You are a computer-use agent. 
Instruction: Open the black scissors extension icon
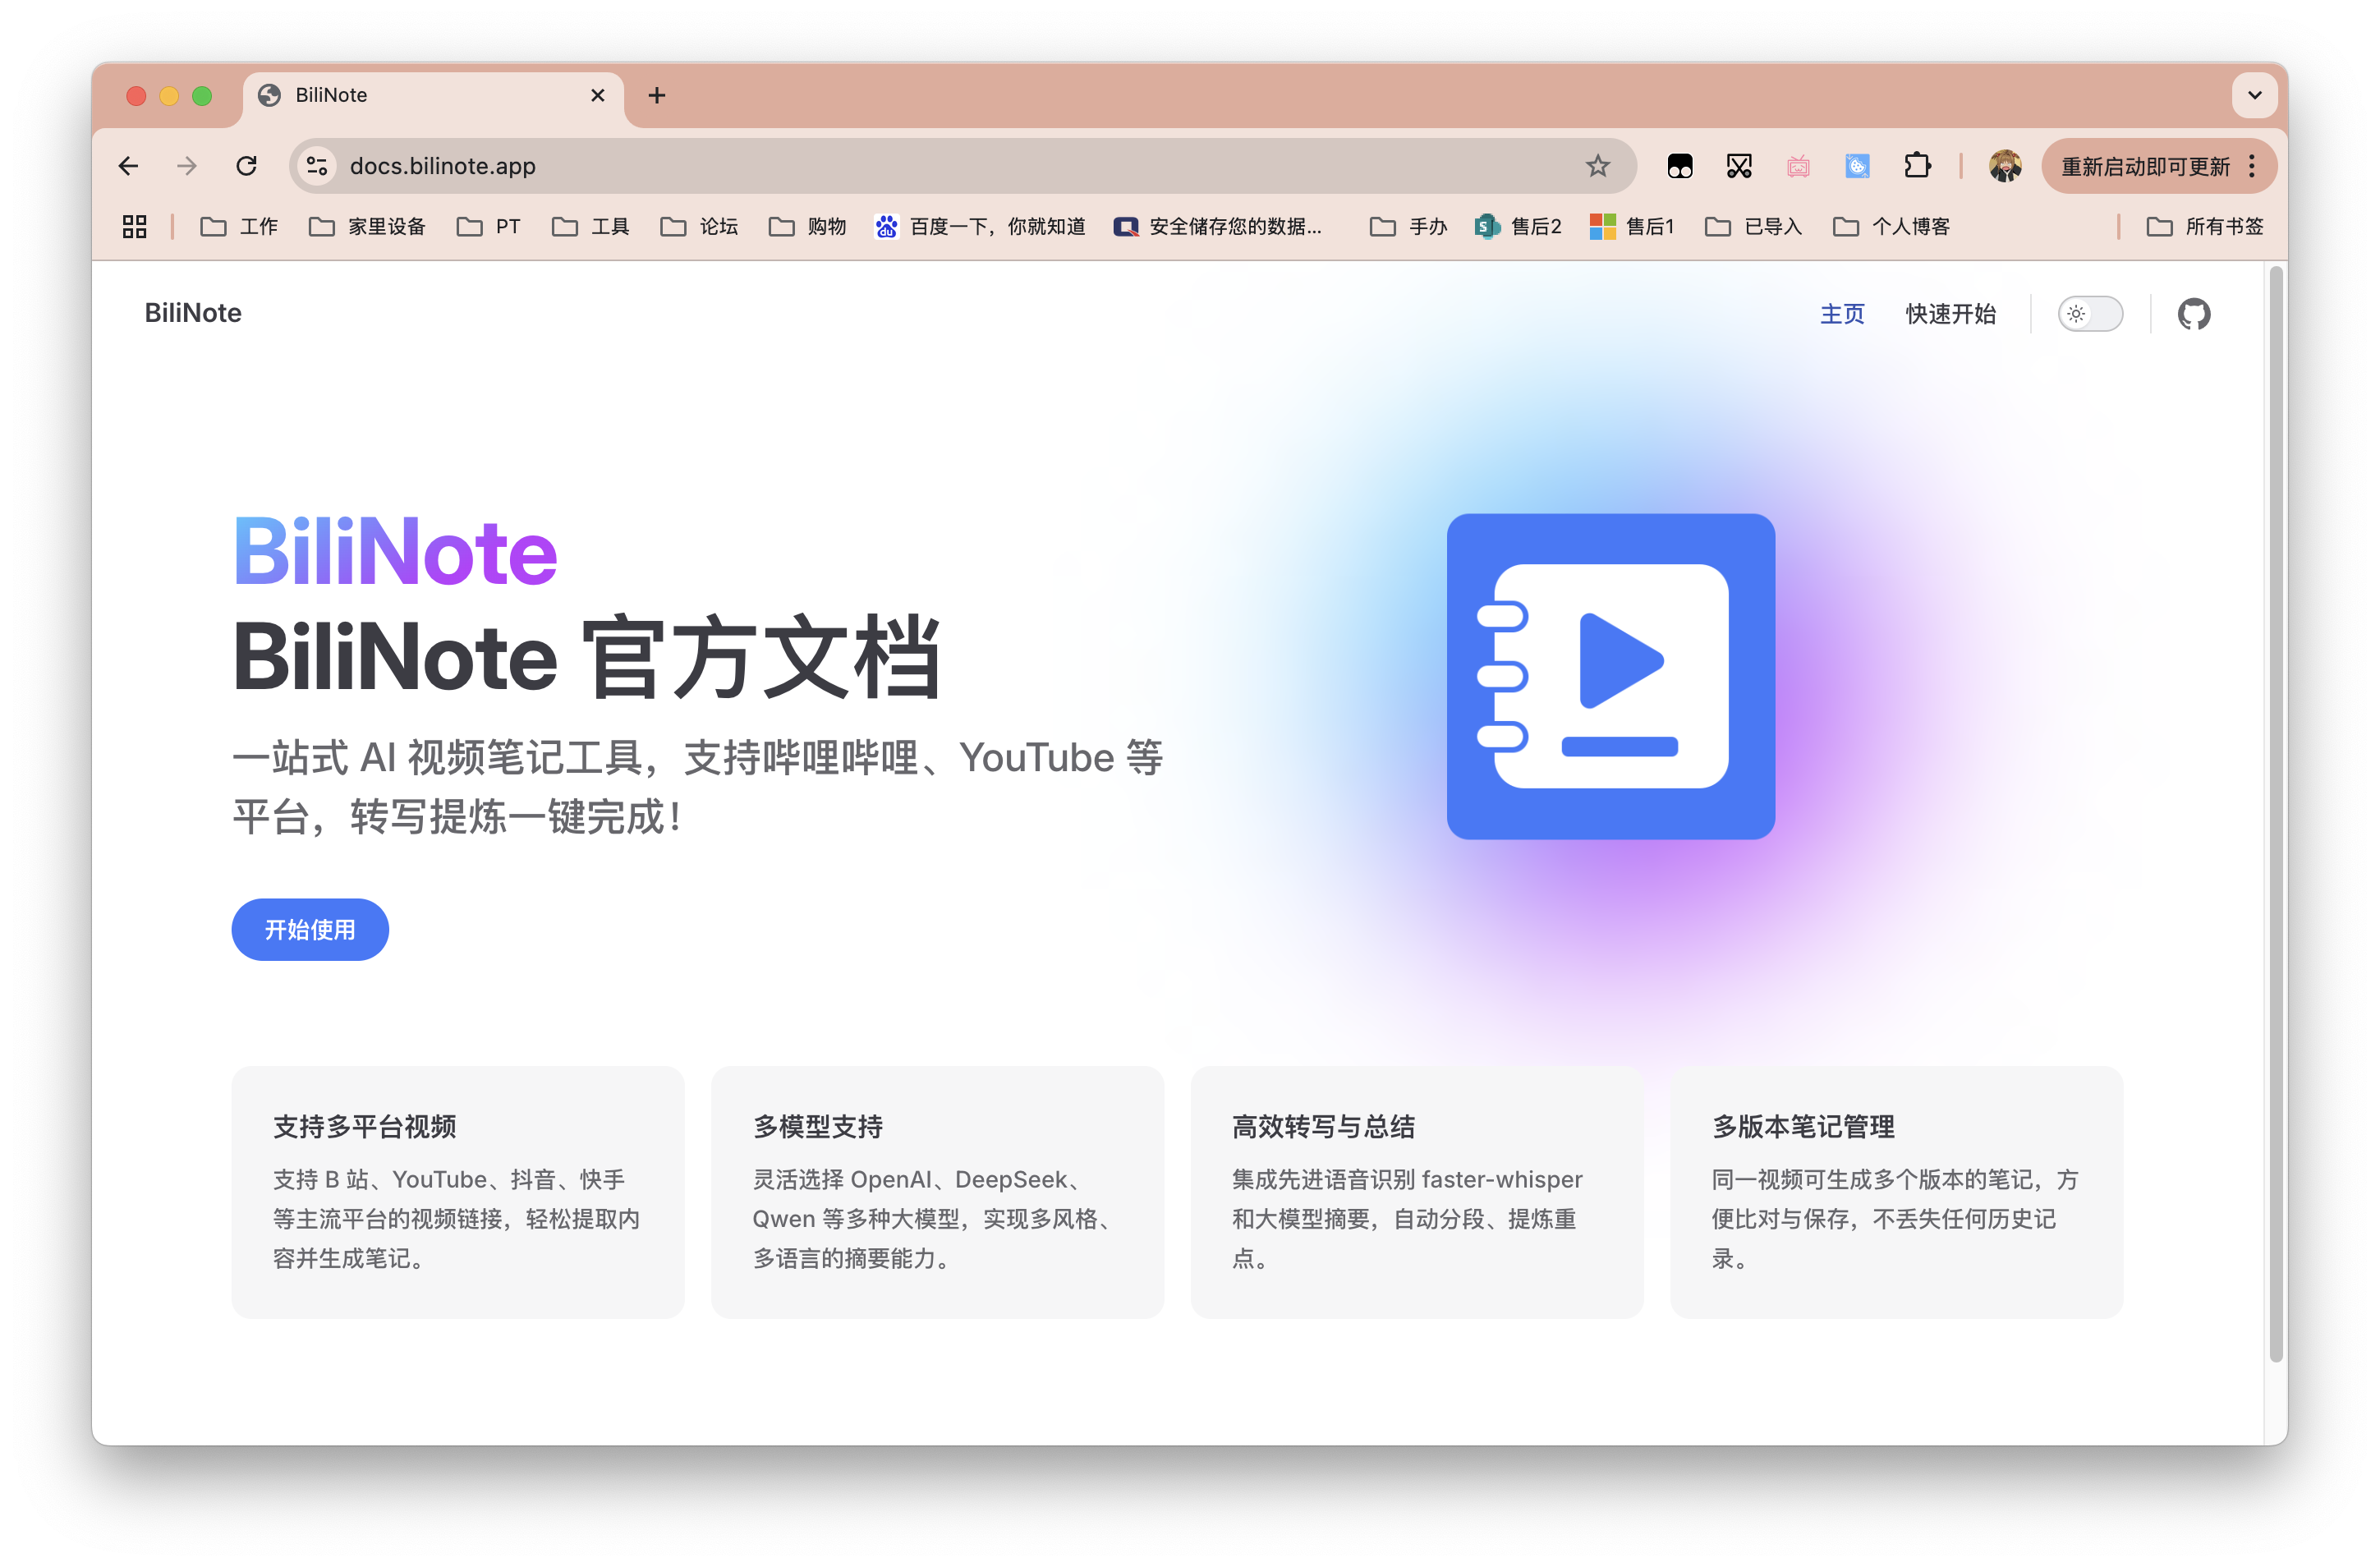[x=1739, y=165]
